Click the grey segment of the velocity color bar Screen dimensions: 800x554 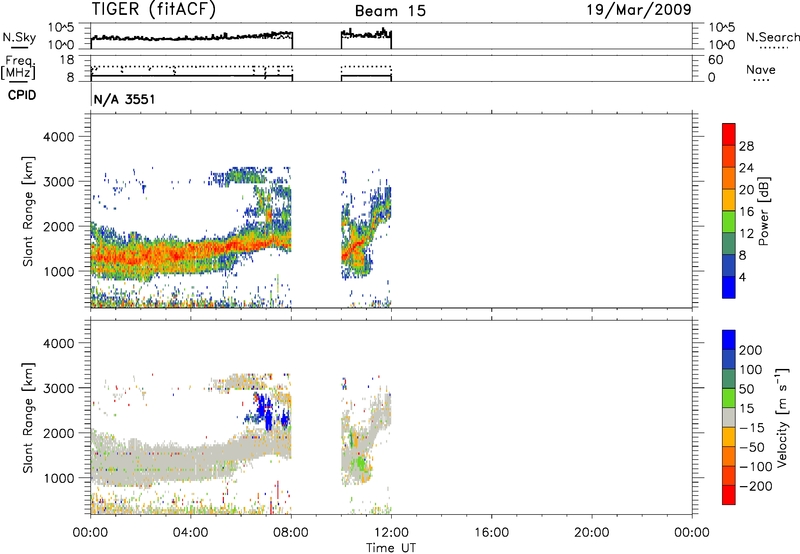coord(729,417)
